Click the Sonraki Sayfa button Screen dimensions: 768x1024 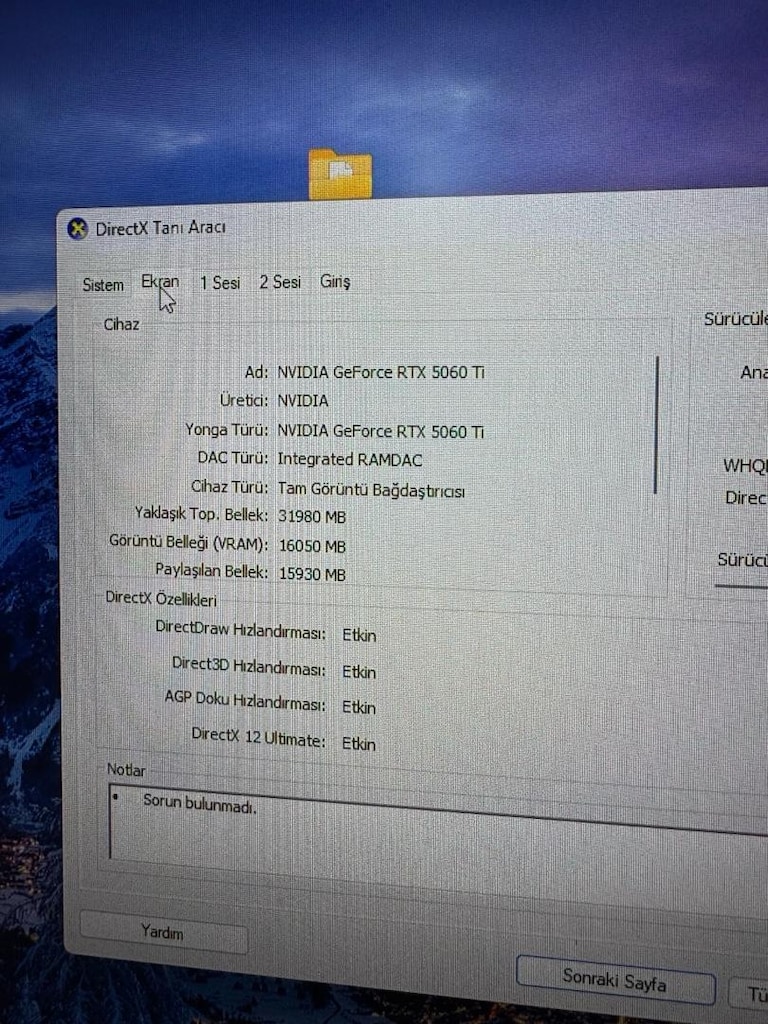coord(615,980)
